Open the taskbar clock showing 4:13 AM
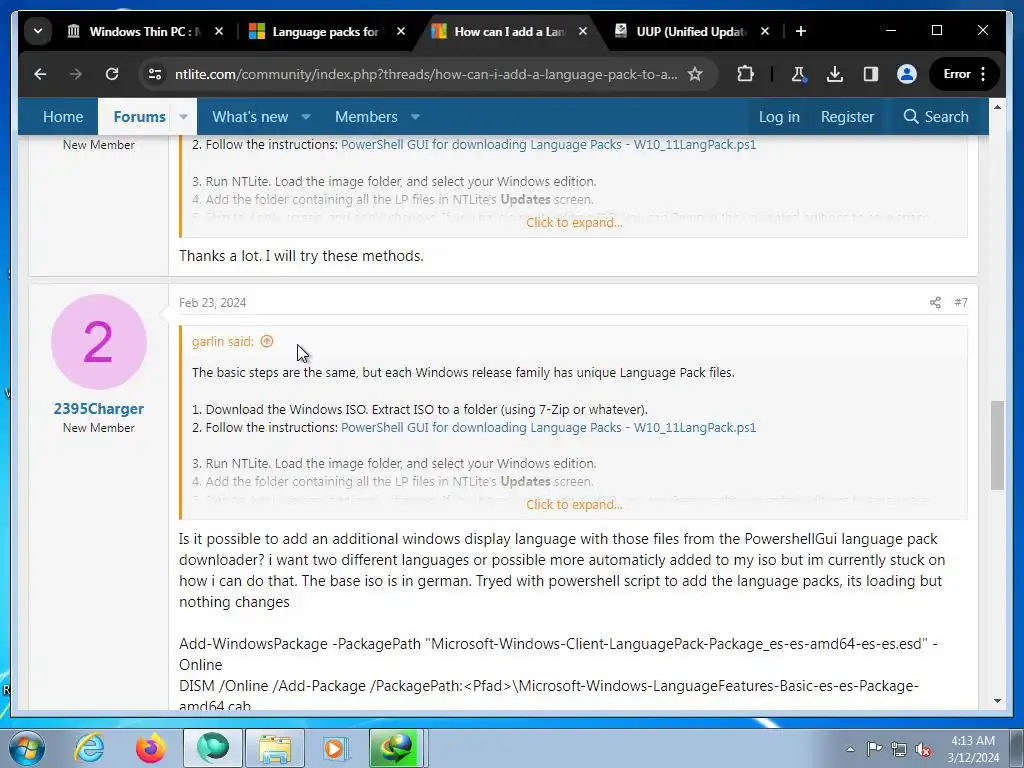This screenshot has width=1024, height=768. coord(973,749)
